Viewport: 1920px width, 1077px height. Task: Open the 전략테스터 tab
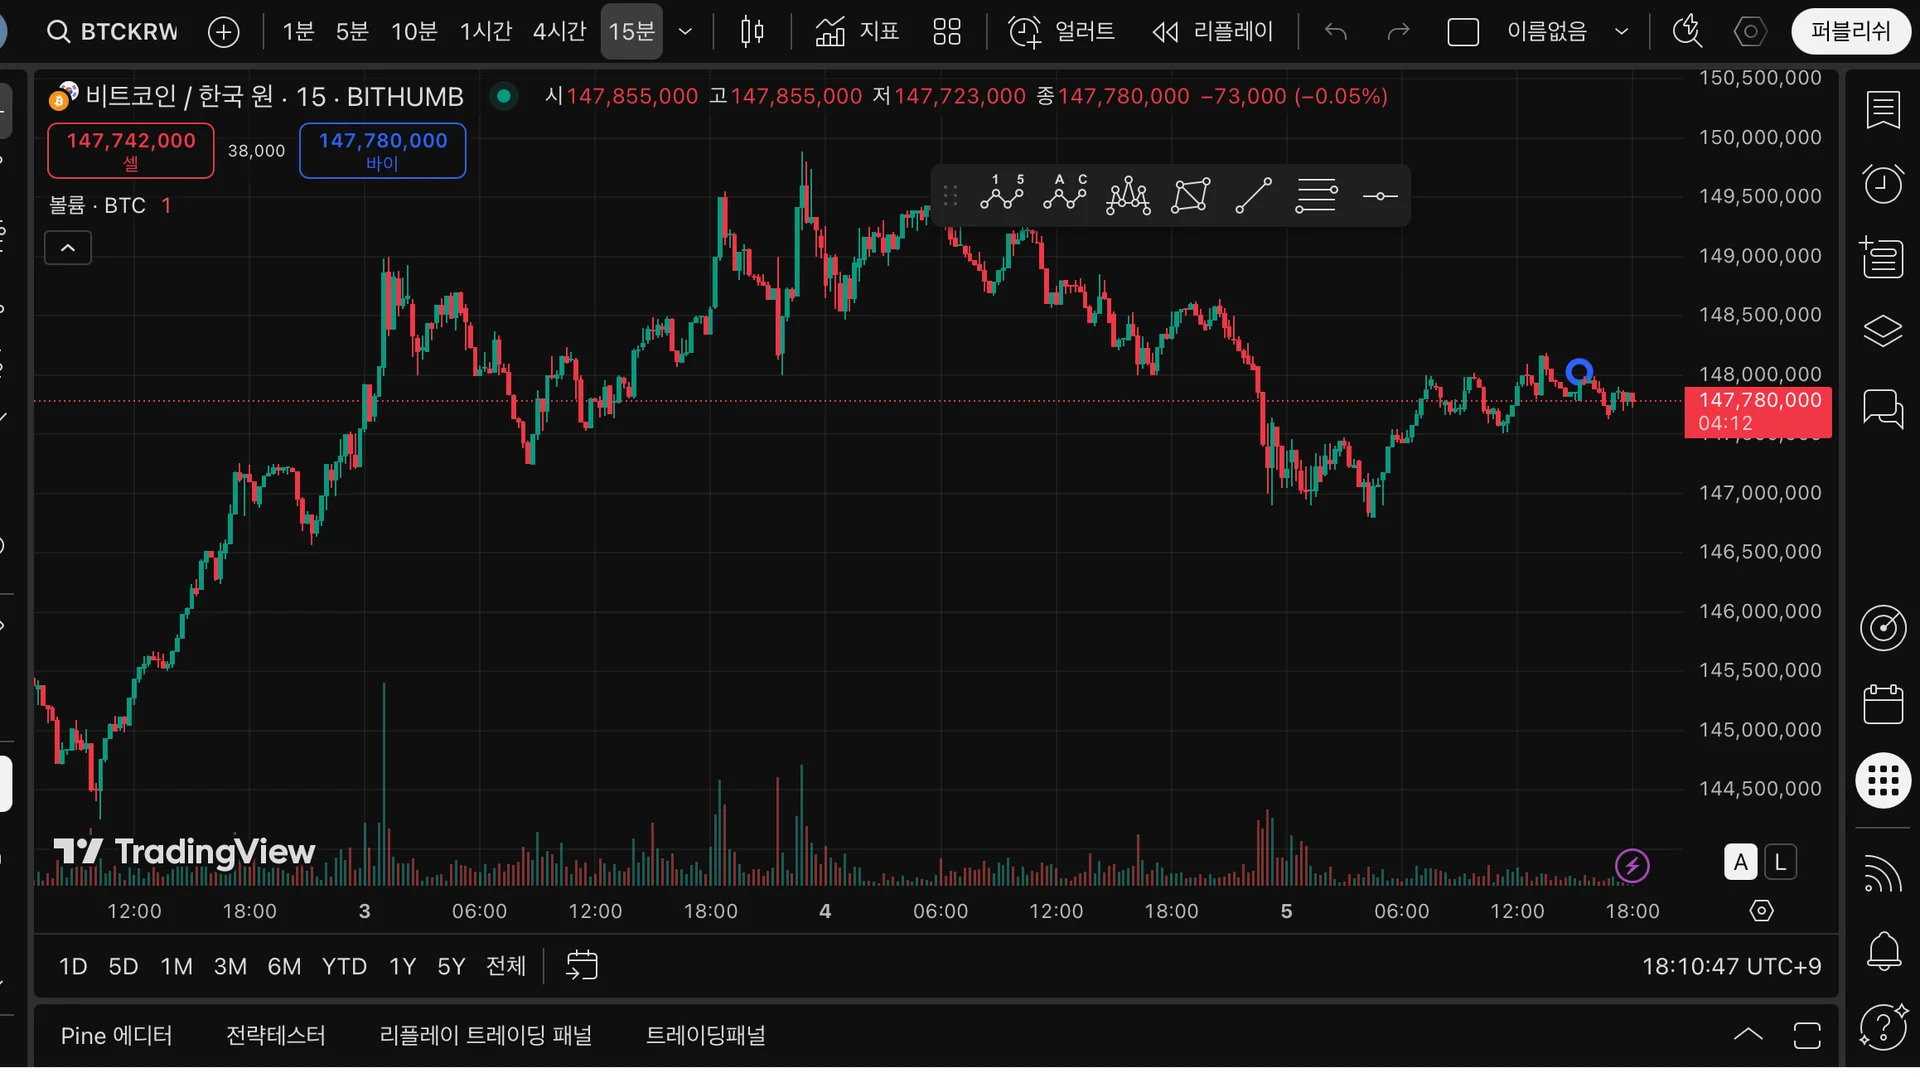coord(276,1035)
